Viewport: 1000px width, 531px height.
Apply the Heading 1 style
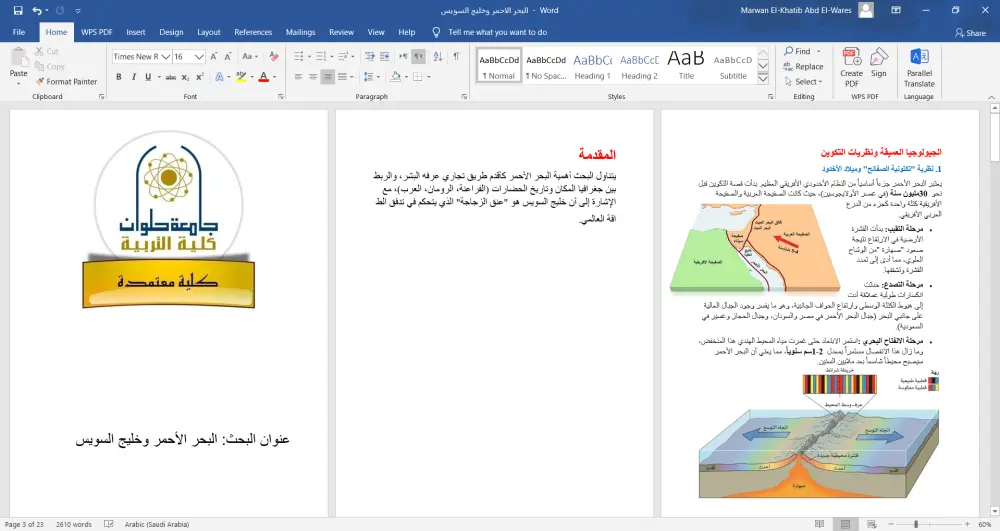(x=592, y=66)
